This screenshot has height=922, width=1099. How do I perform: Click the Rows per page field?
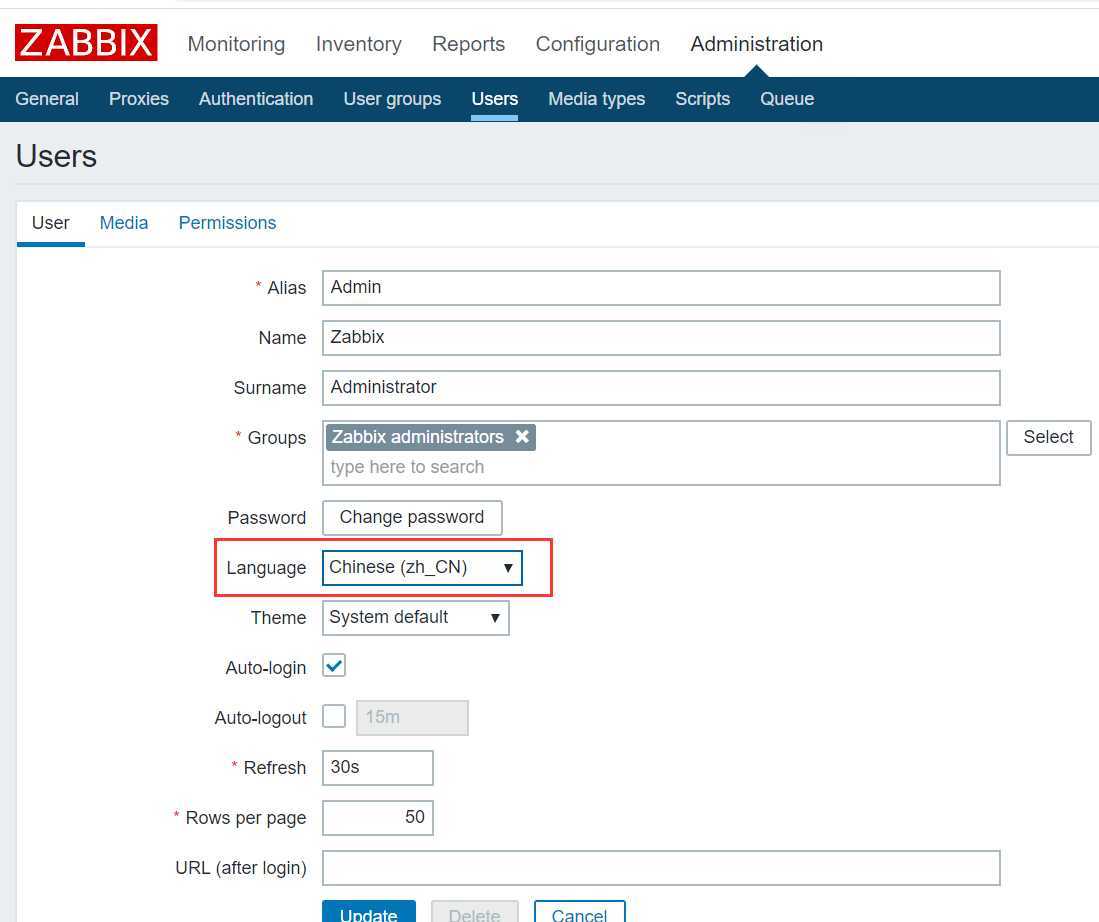(378, 818)
